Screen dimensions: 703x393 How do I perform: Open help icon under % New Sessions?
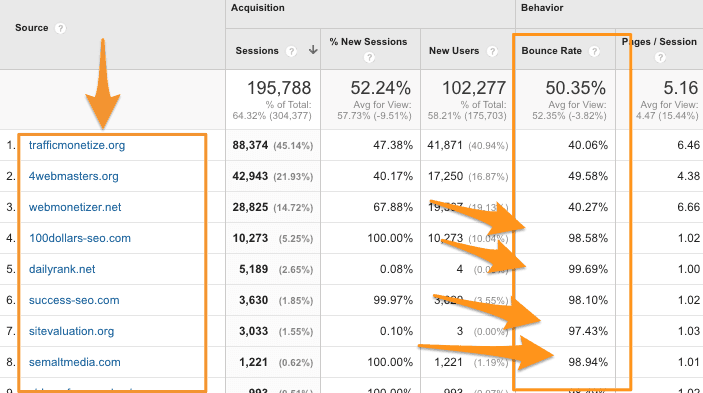(x=369, y=57)
